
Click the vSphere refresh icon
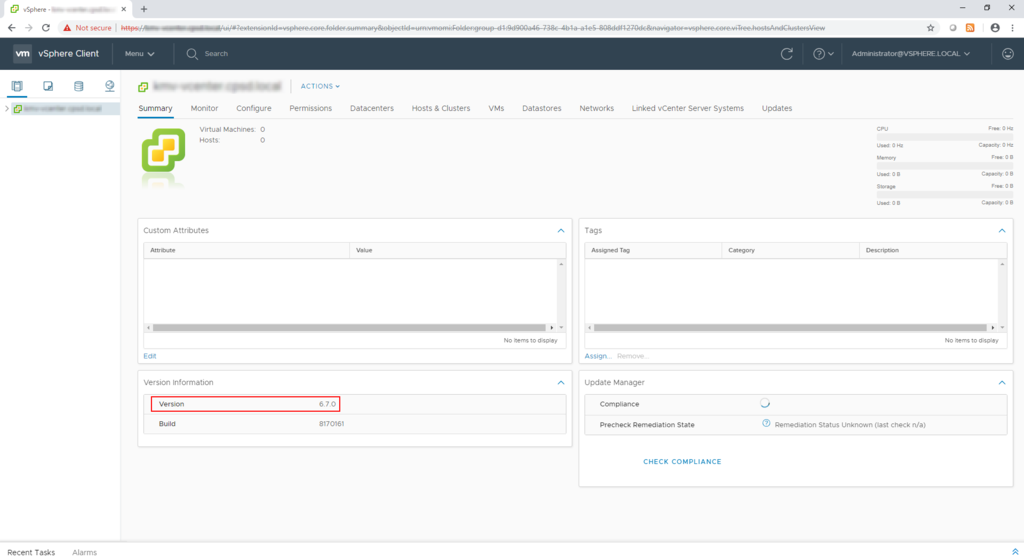tap(787, 54)
